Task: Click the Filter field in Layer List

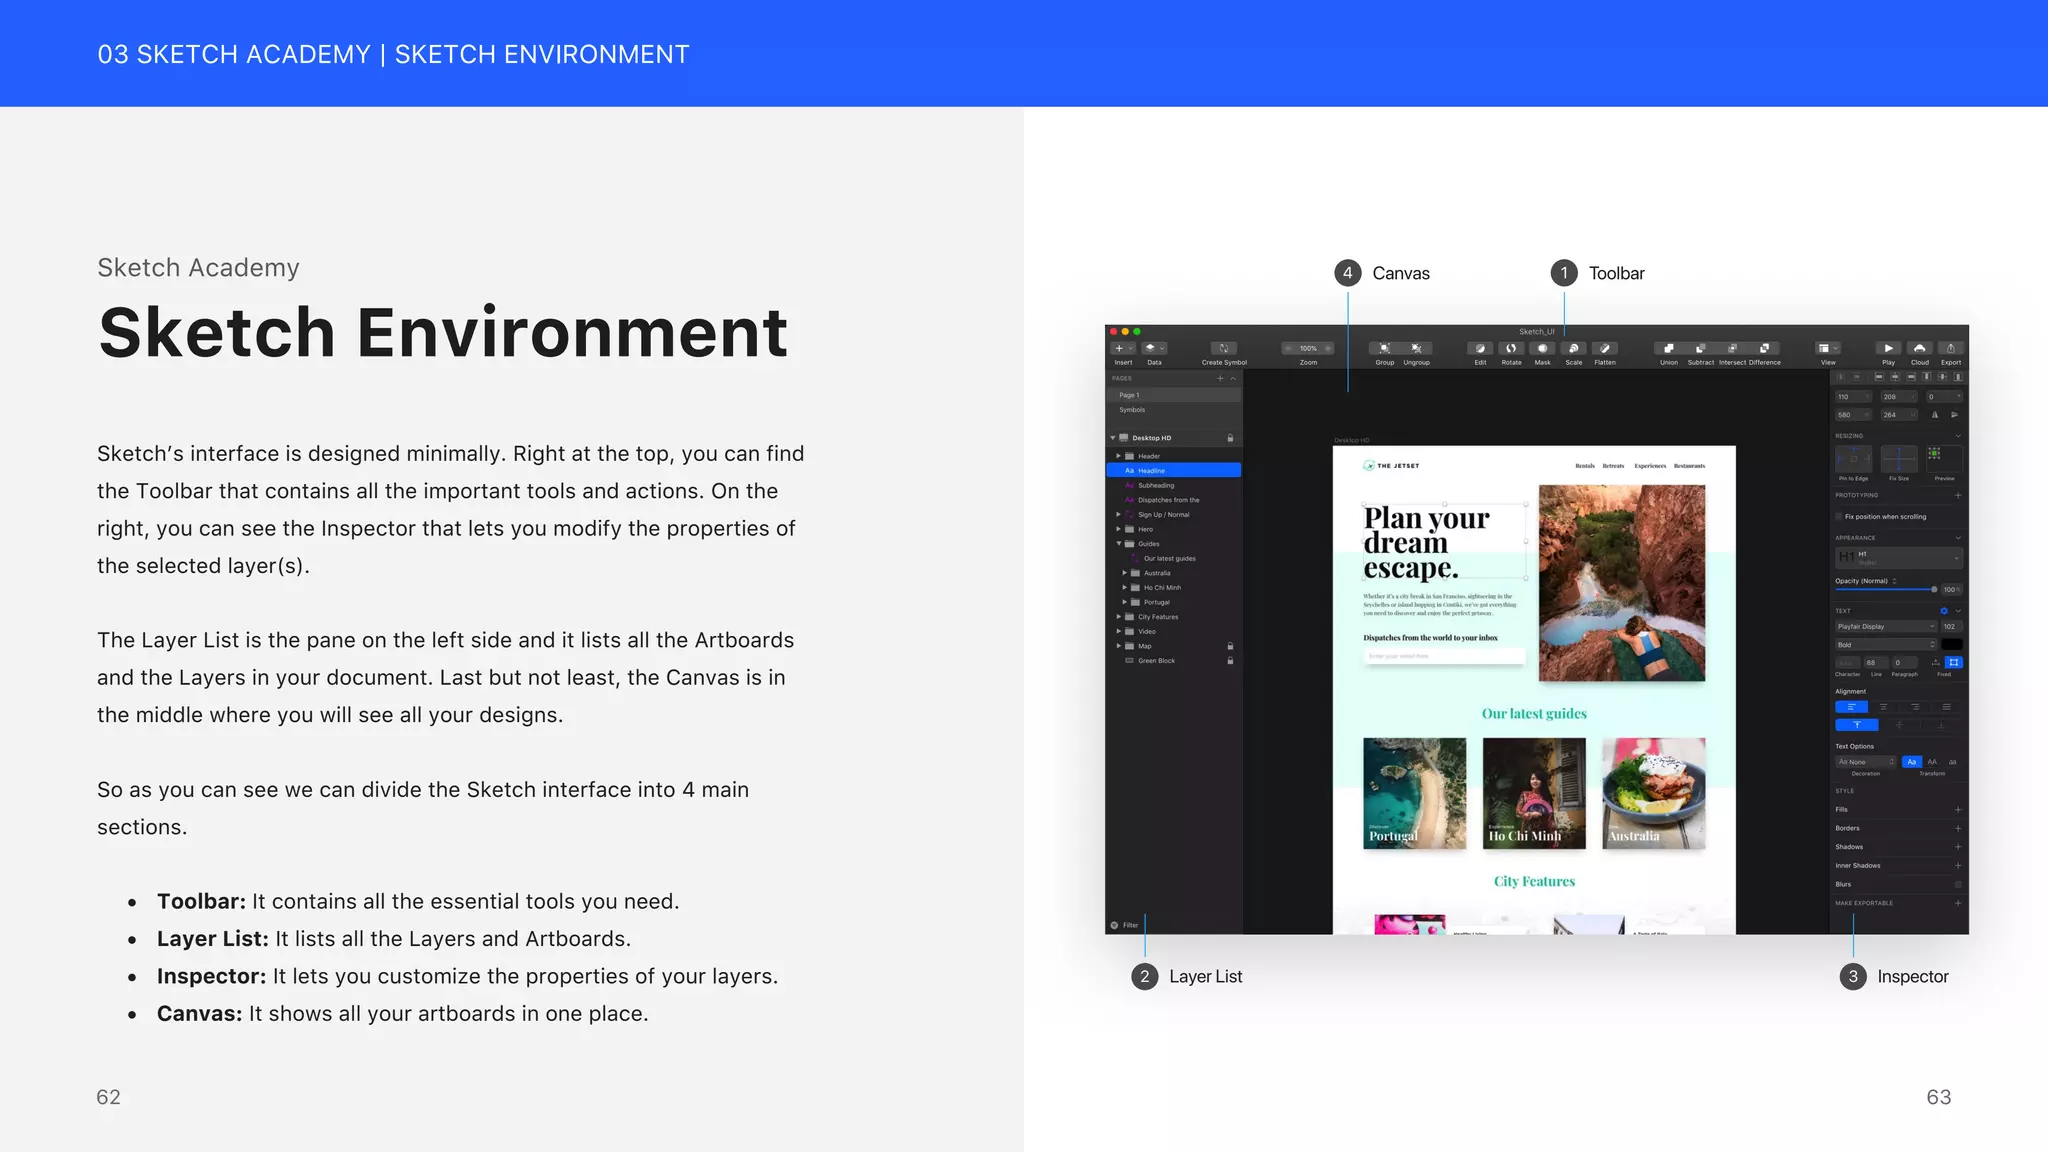Action: pos(1131,925)
